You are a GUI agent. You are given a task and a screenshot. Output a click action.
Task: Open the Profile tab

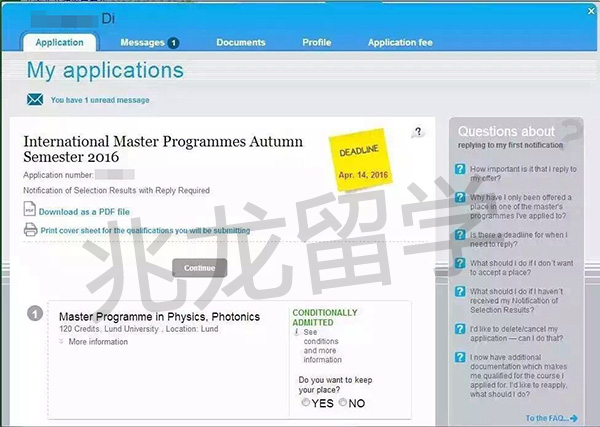click(x=317, y=43)
